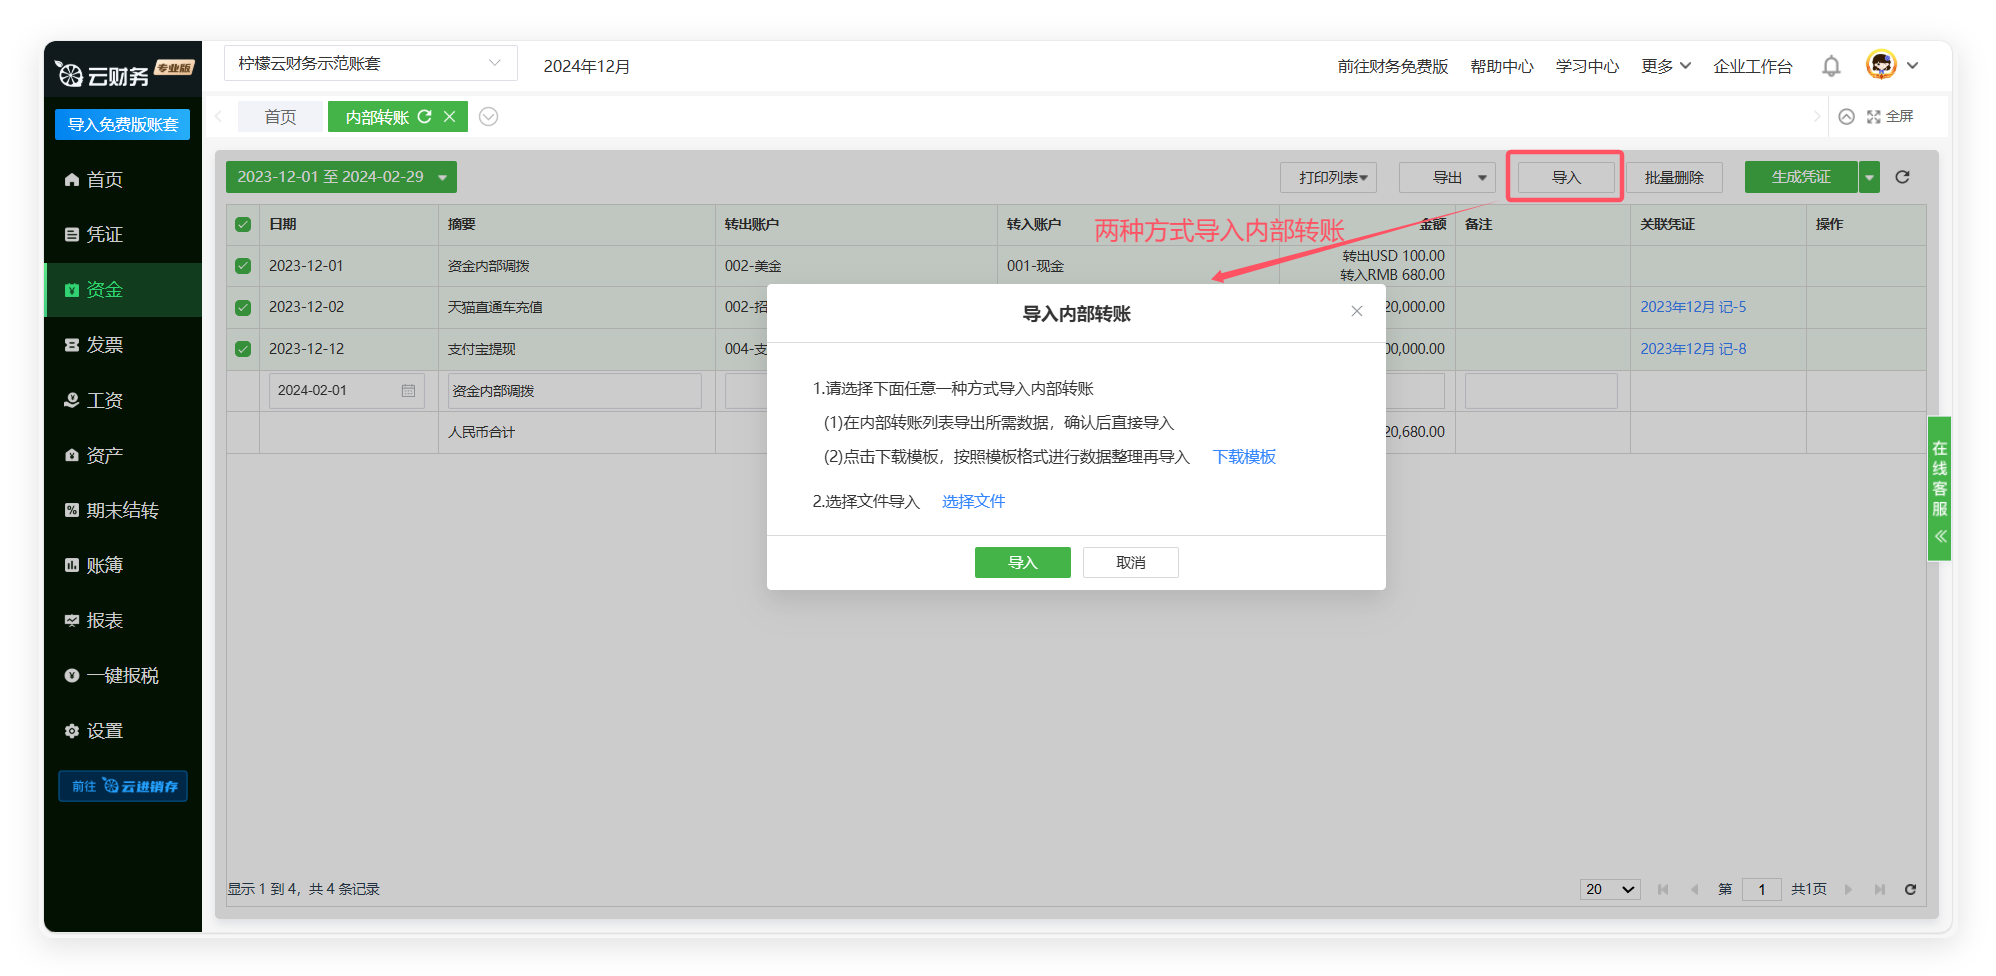1996x976 pixels.
Task: Click the 下载模板 link
Action: tap(1244, 457)
